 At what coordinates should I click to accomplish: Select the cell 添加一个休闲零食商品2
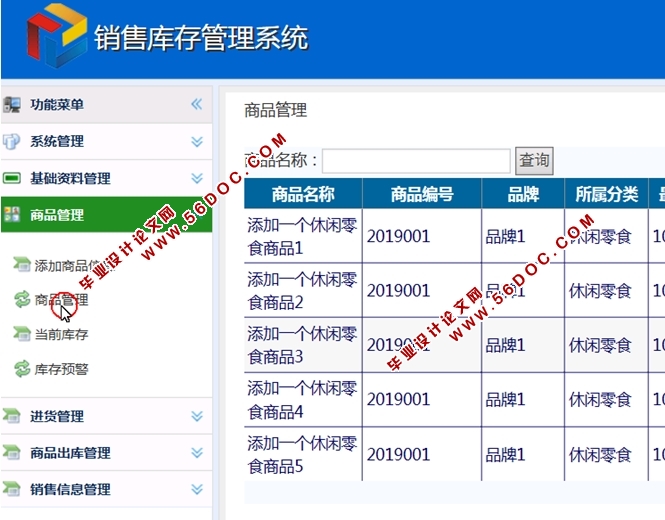(302, 291)
